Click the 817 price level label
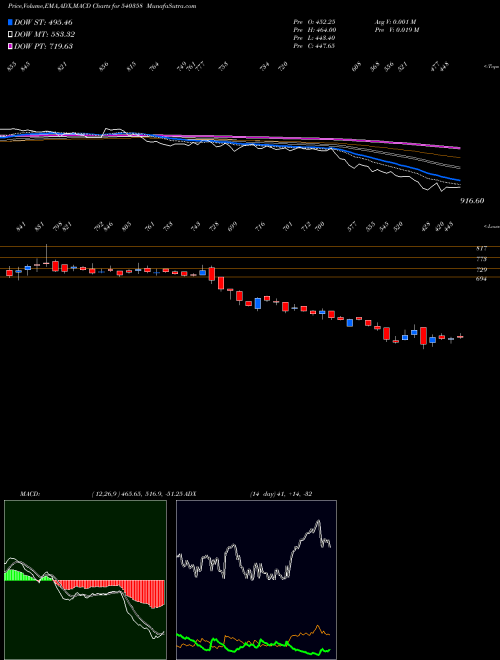The height and width of the screenshot is (660, 500). [x=482, y=249]
